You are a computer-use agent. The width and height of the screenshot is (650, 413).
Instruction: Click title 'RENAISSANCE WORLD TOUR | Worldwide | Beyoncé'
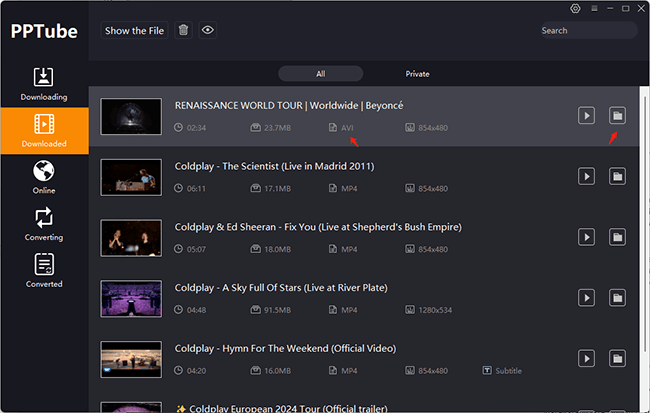tap(289, 106)
